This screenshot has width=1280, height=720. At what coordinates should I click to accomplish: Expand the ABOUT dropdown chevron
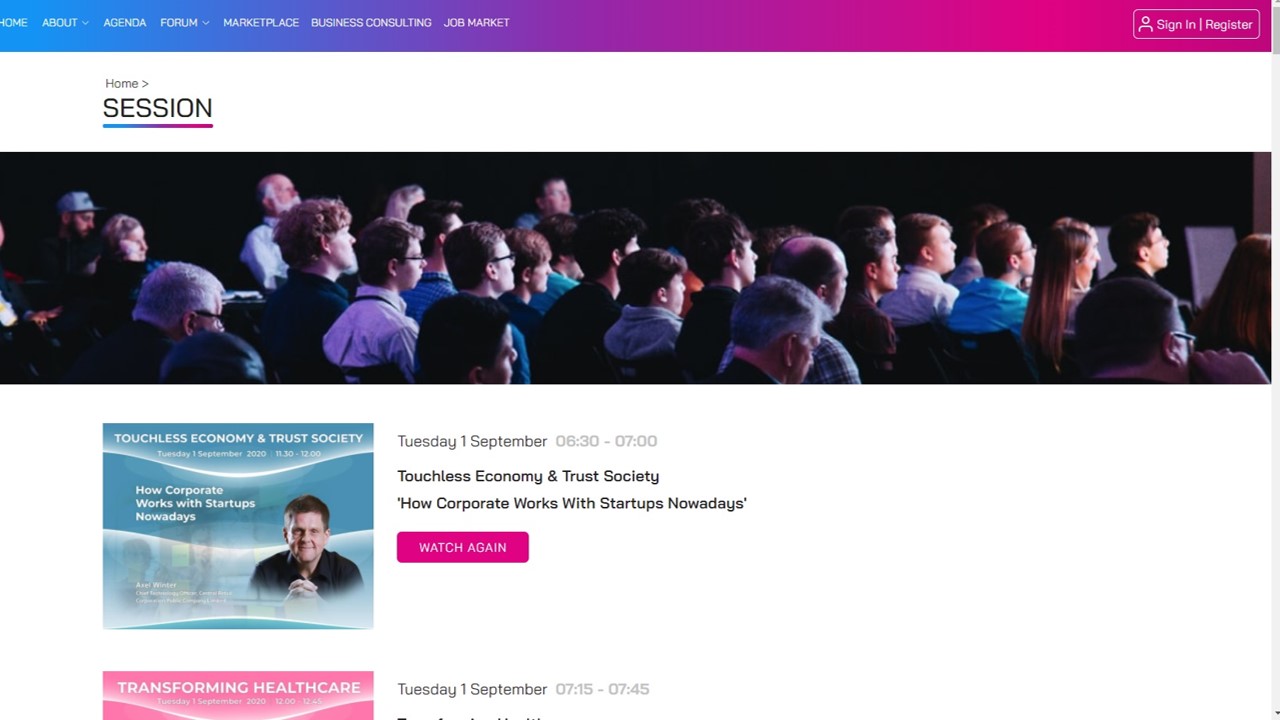(85, 23)
